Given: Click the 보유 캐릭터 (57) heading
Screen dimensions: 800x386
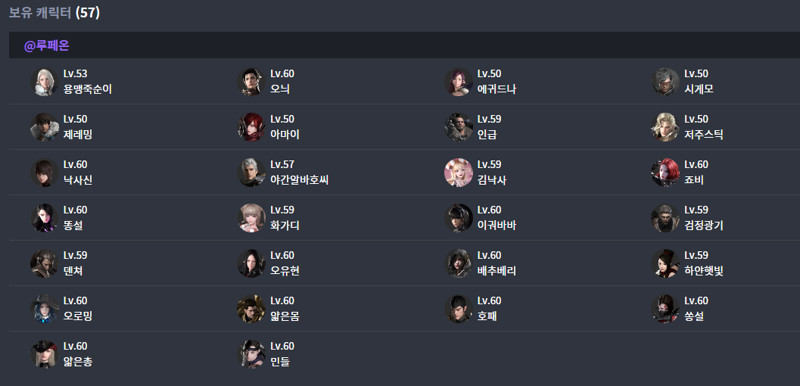Looking at the screenshot, I should (54, 13).
